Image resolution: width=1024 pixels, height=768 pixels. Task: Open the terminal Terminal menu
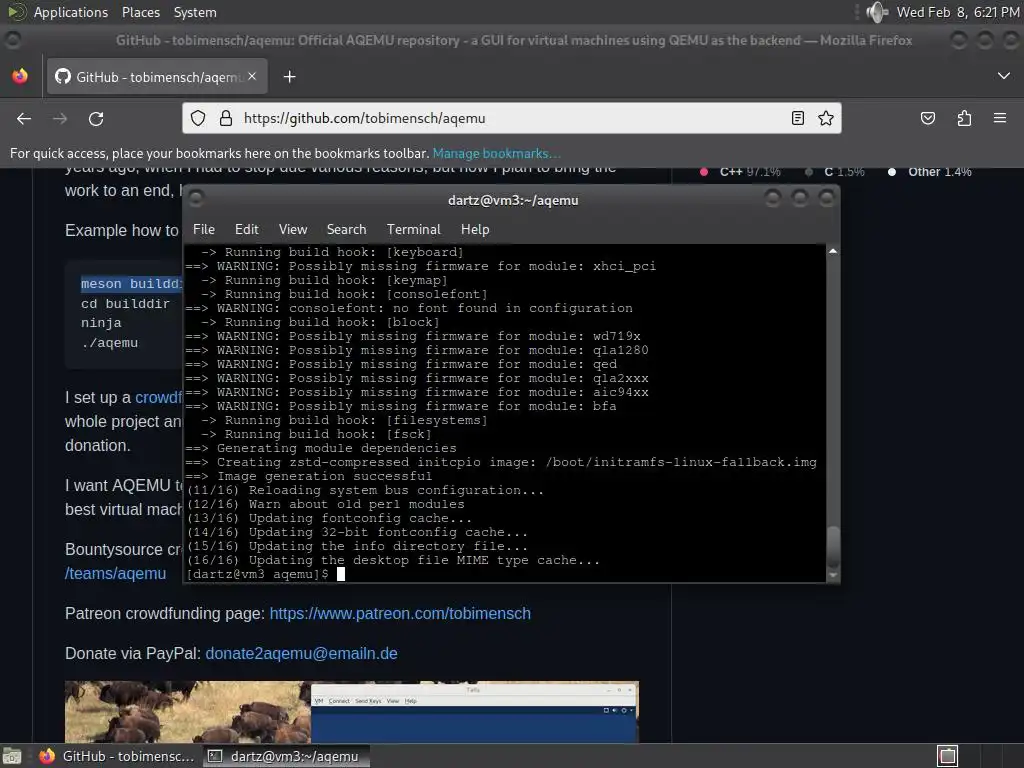(x=413, y=229)
